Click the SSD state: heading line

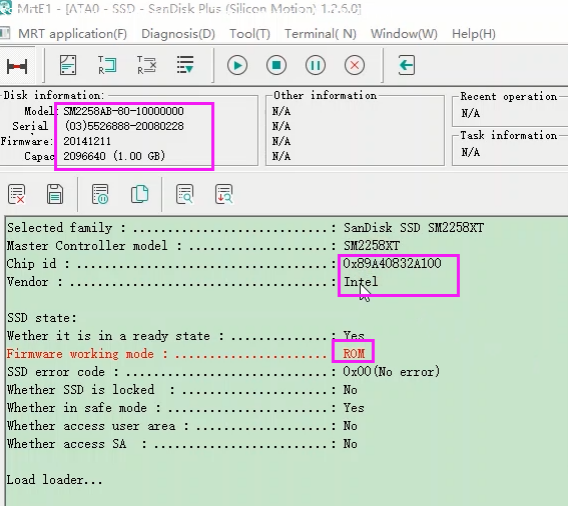click(42, 318)
